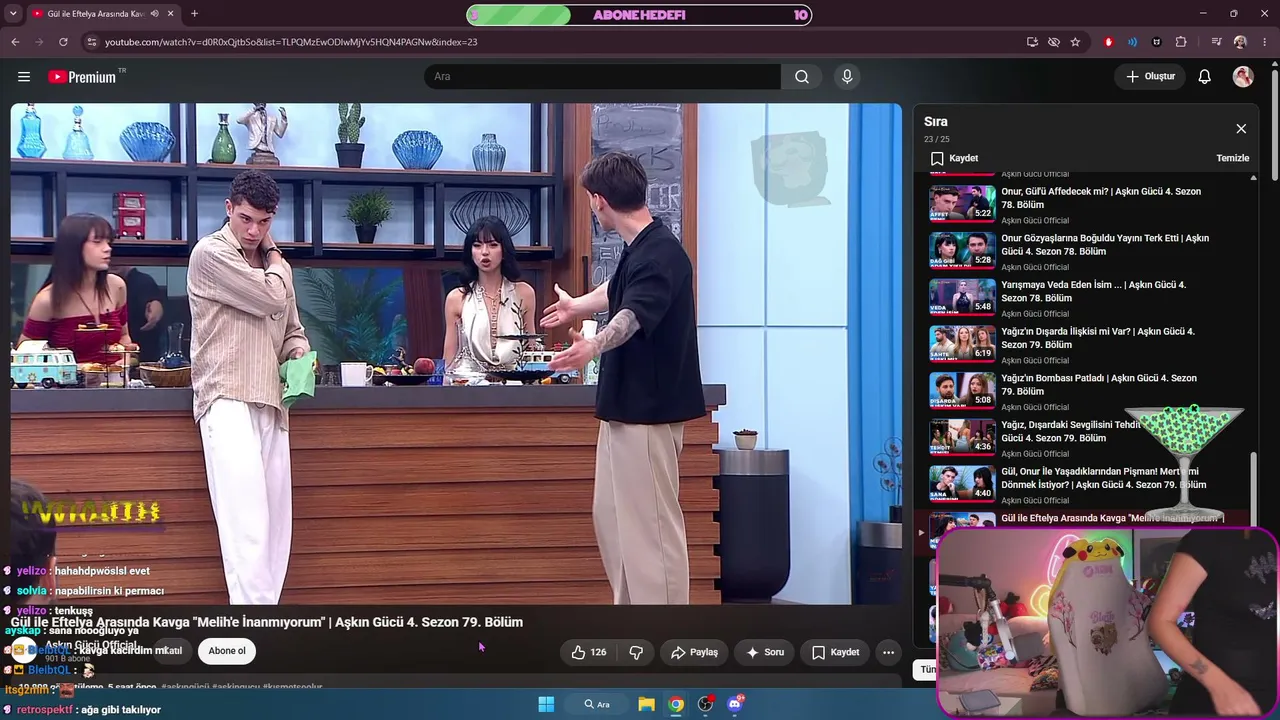Viewport: 1280px width, 720px height.
Task: Start voice search with the microphone
Action: click(847, 77)
